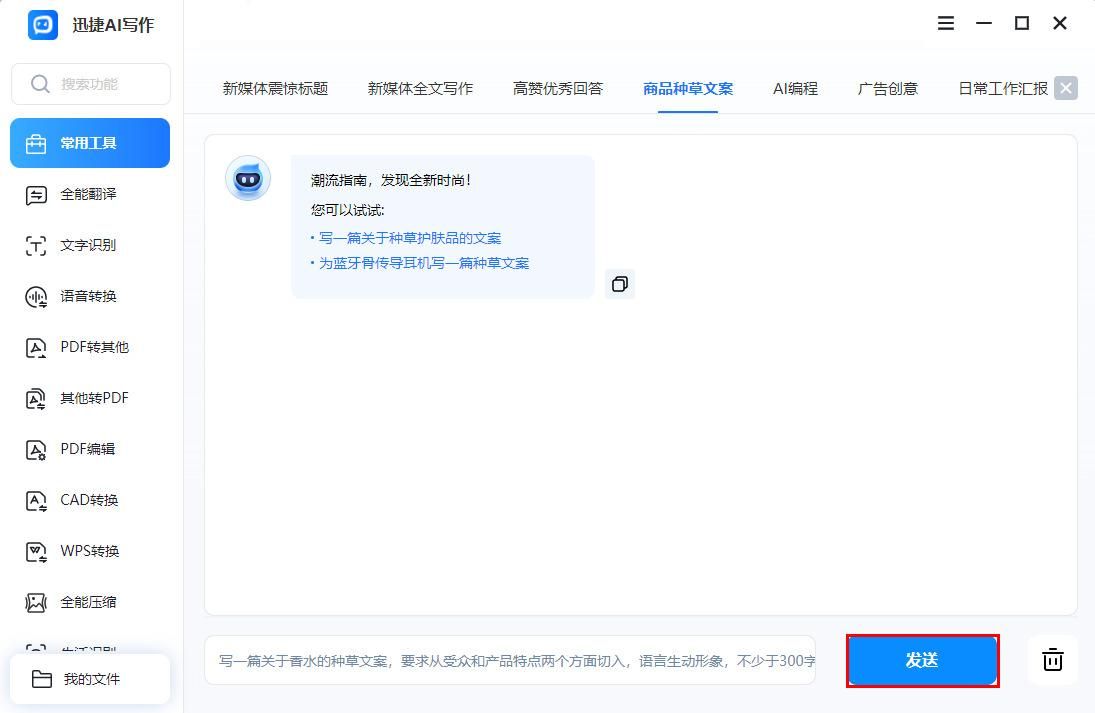This screenshot has height=713, width=1095.
Task: Click the 迅捷AI写作 app logo
Action: 43,24
